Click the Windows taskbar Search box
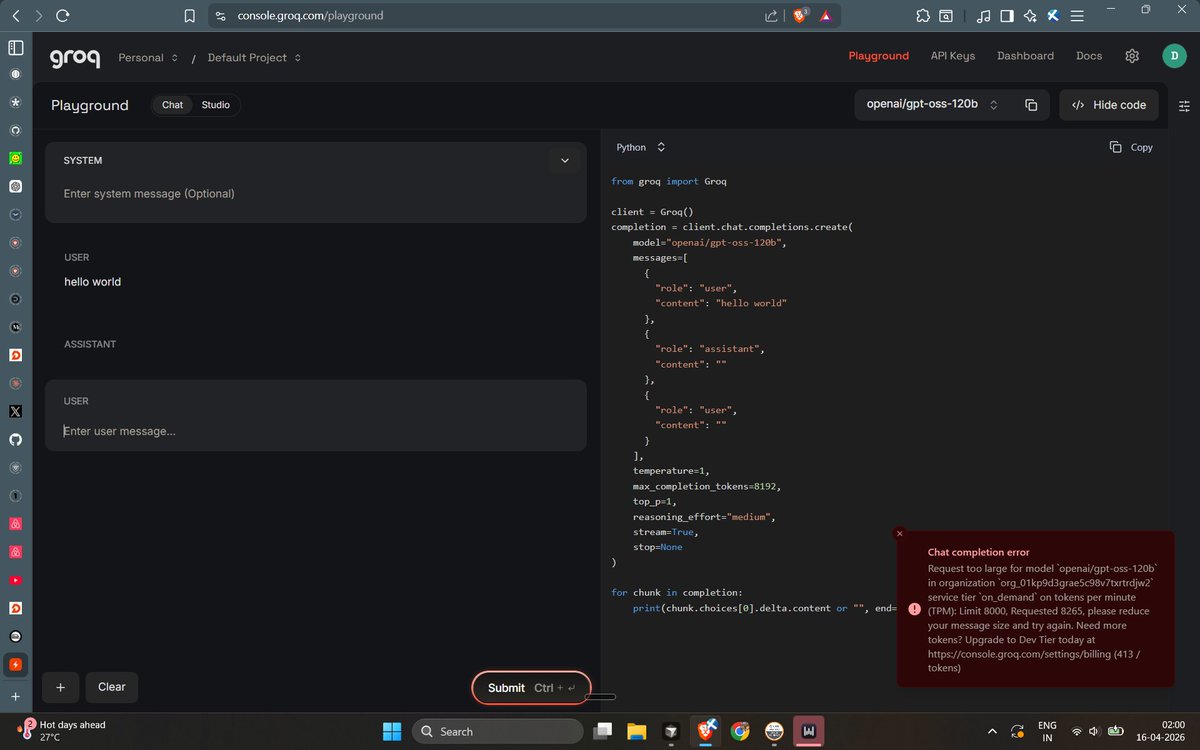 pos(498,731)
